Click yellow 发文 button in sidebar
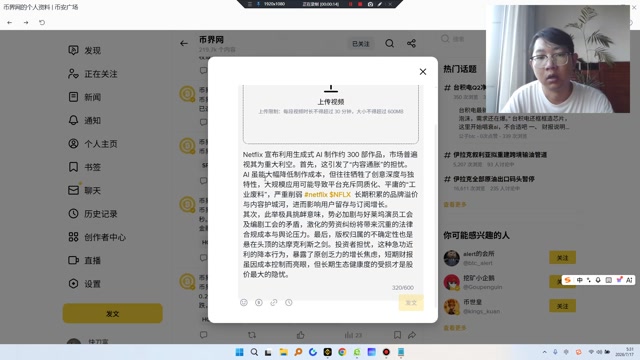 (113, 313)
